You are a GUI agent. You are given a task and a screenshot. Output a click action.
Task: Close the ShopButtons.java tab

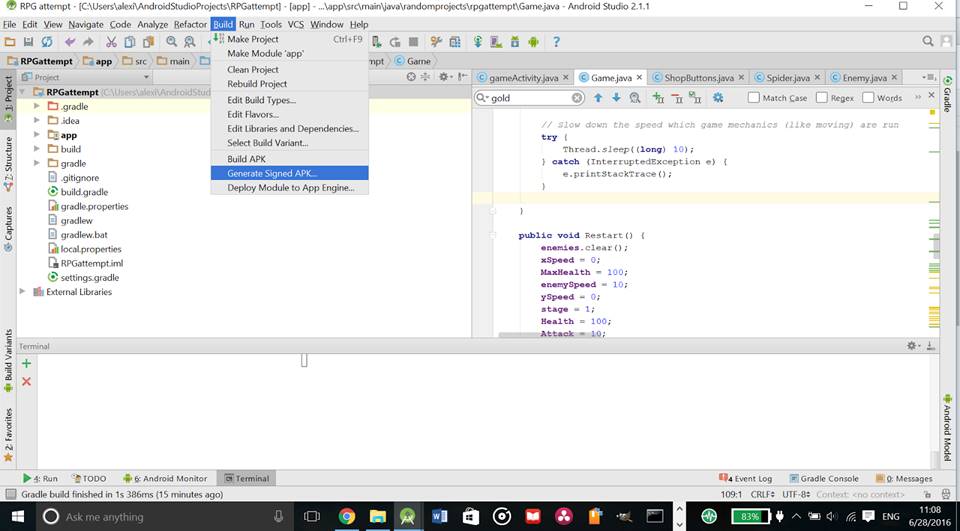(x=741, y=78)
